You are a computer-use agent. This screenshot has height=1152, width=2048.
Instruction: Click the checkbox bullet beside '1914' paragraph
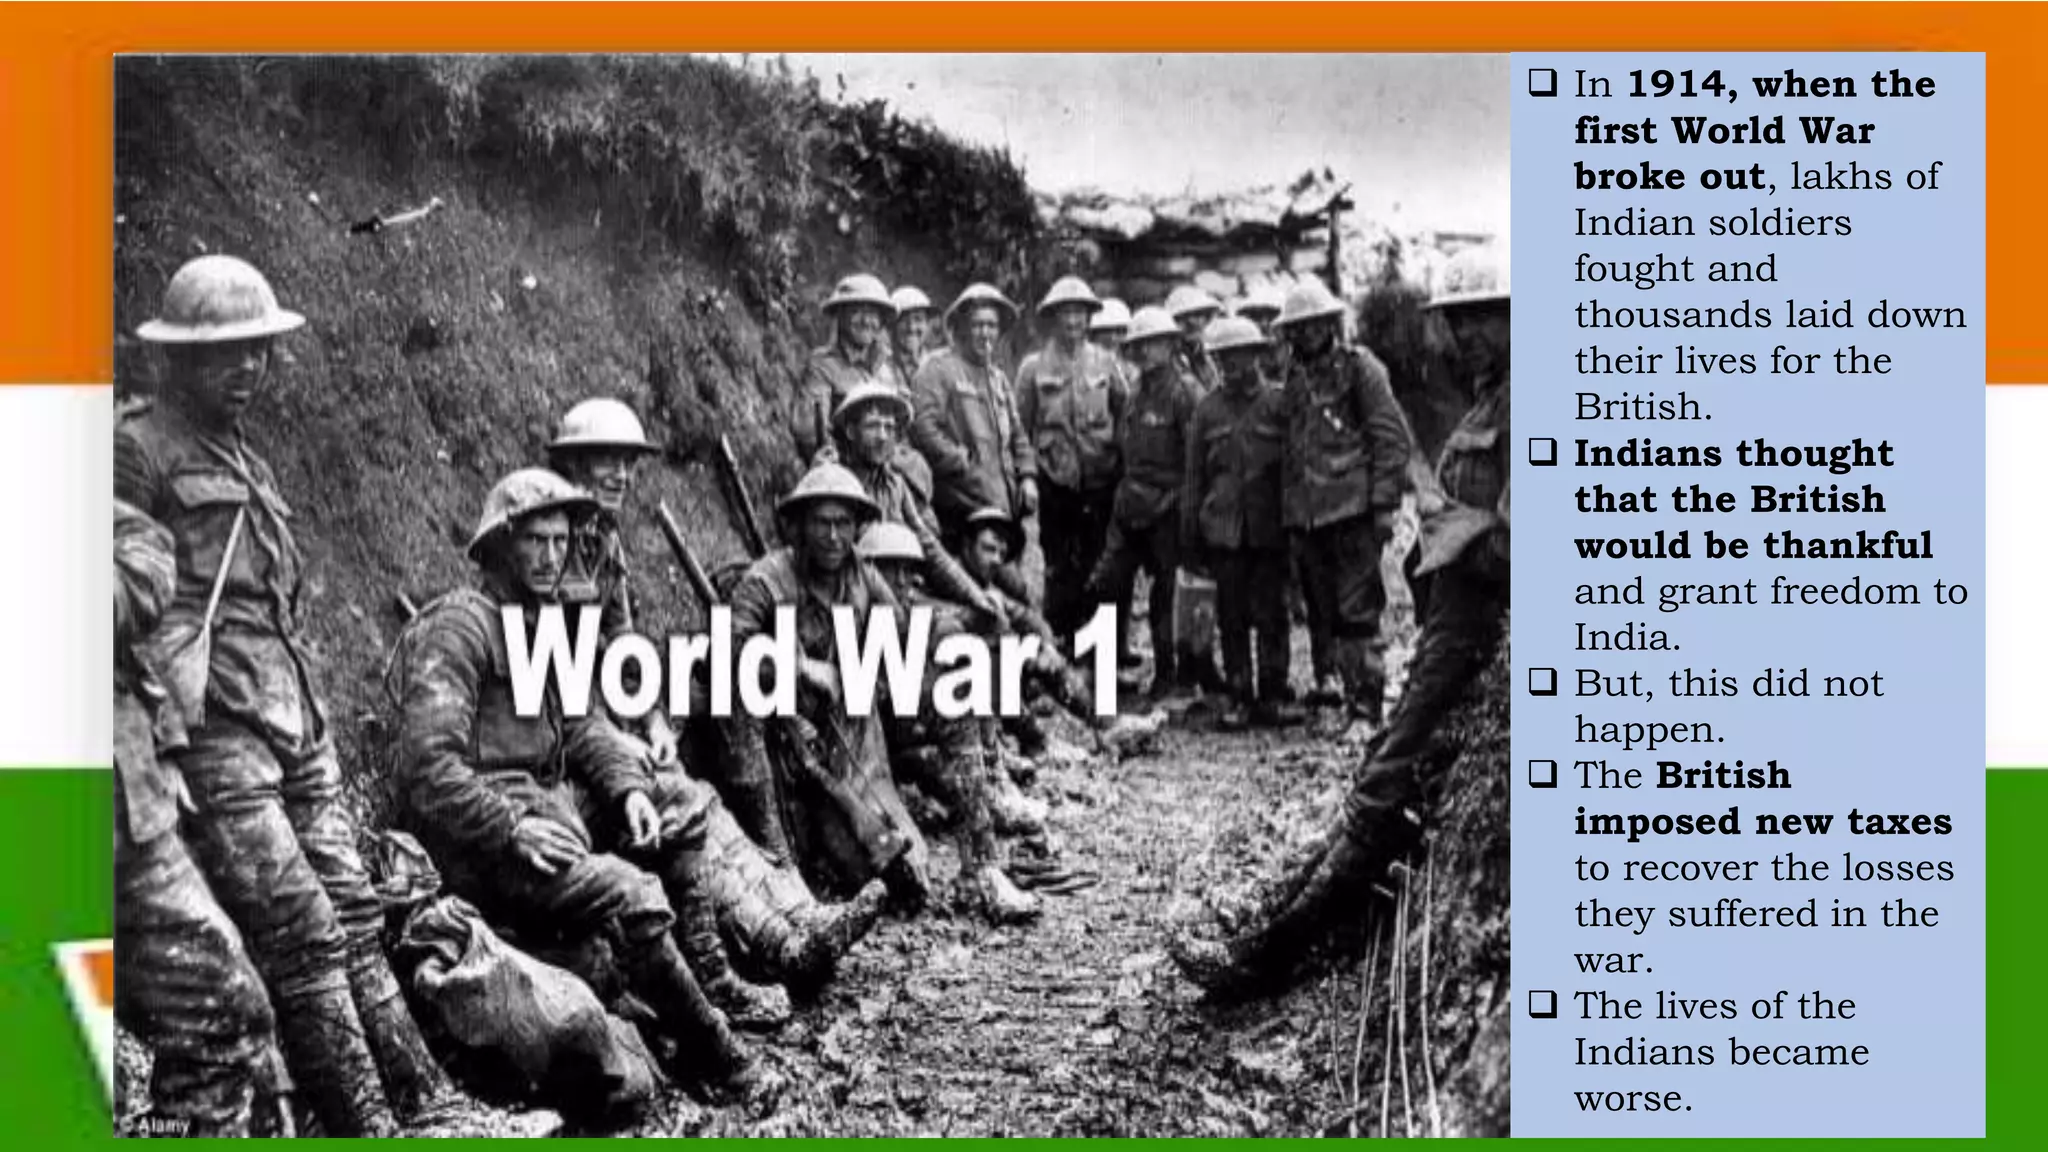tap(1543, 83)
